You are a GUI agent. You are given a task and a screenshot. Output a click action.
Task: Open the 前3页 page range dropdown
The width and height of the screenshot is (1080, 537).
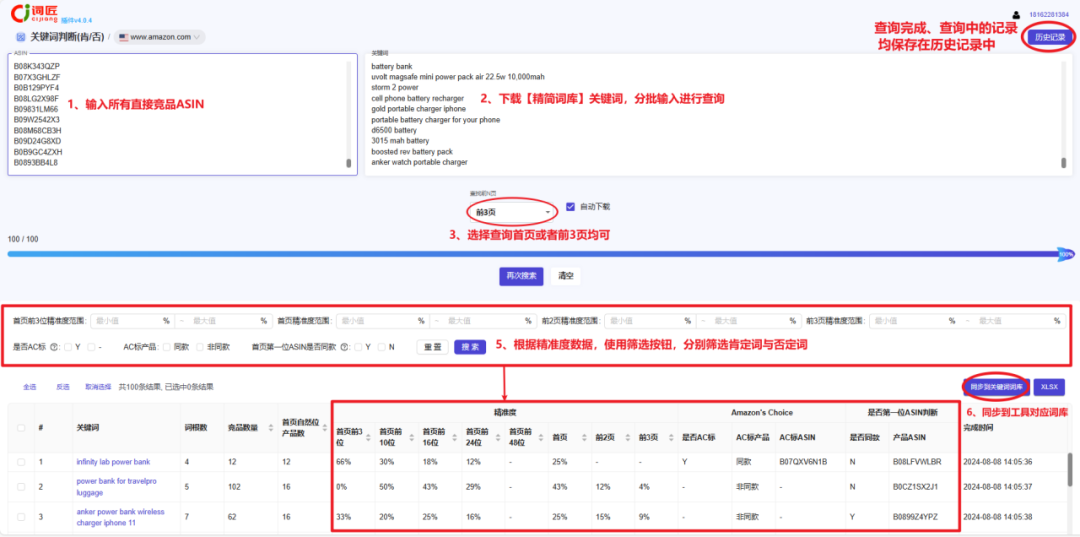pyautogui.click(x=512, y=211)
